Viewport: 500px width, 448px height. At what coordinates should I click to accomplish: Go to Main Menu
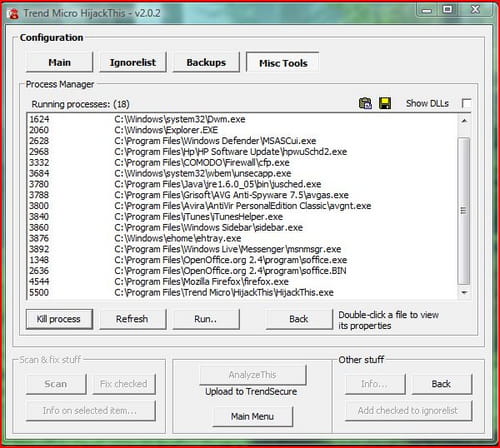point(253,416)
